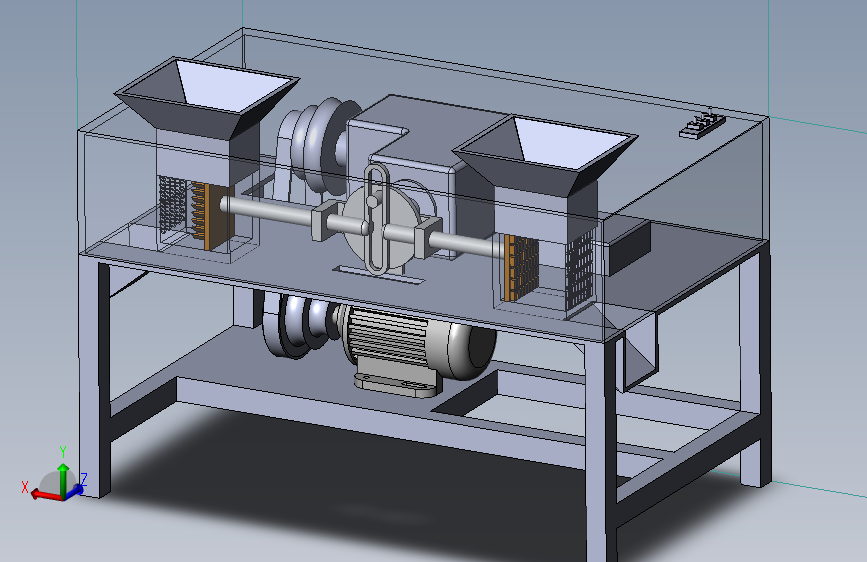This screenshot has height=562, width=867.
Task: Select the front left table leg
Action: tap(95, 376)
